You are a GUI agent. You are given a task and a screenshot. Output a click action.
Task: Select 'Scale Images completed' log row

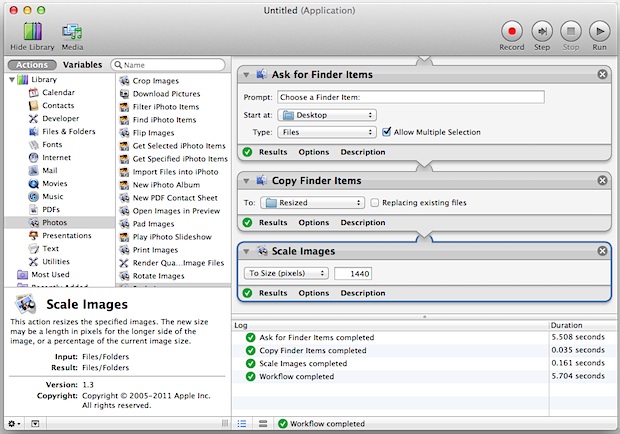click(x=423, y=364)
